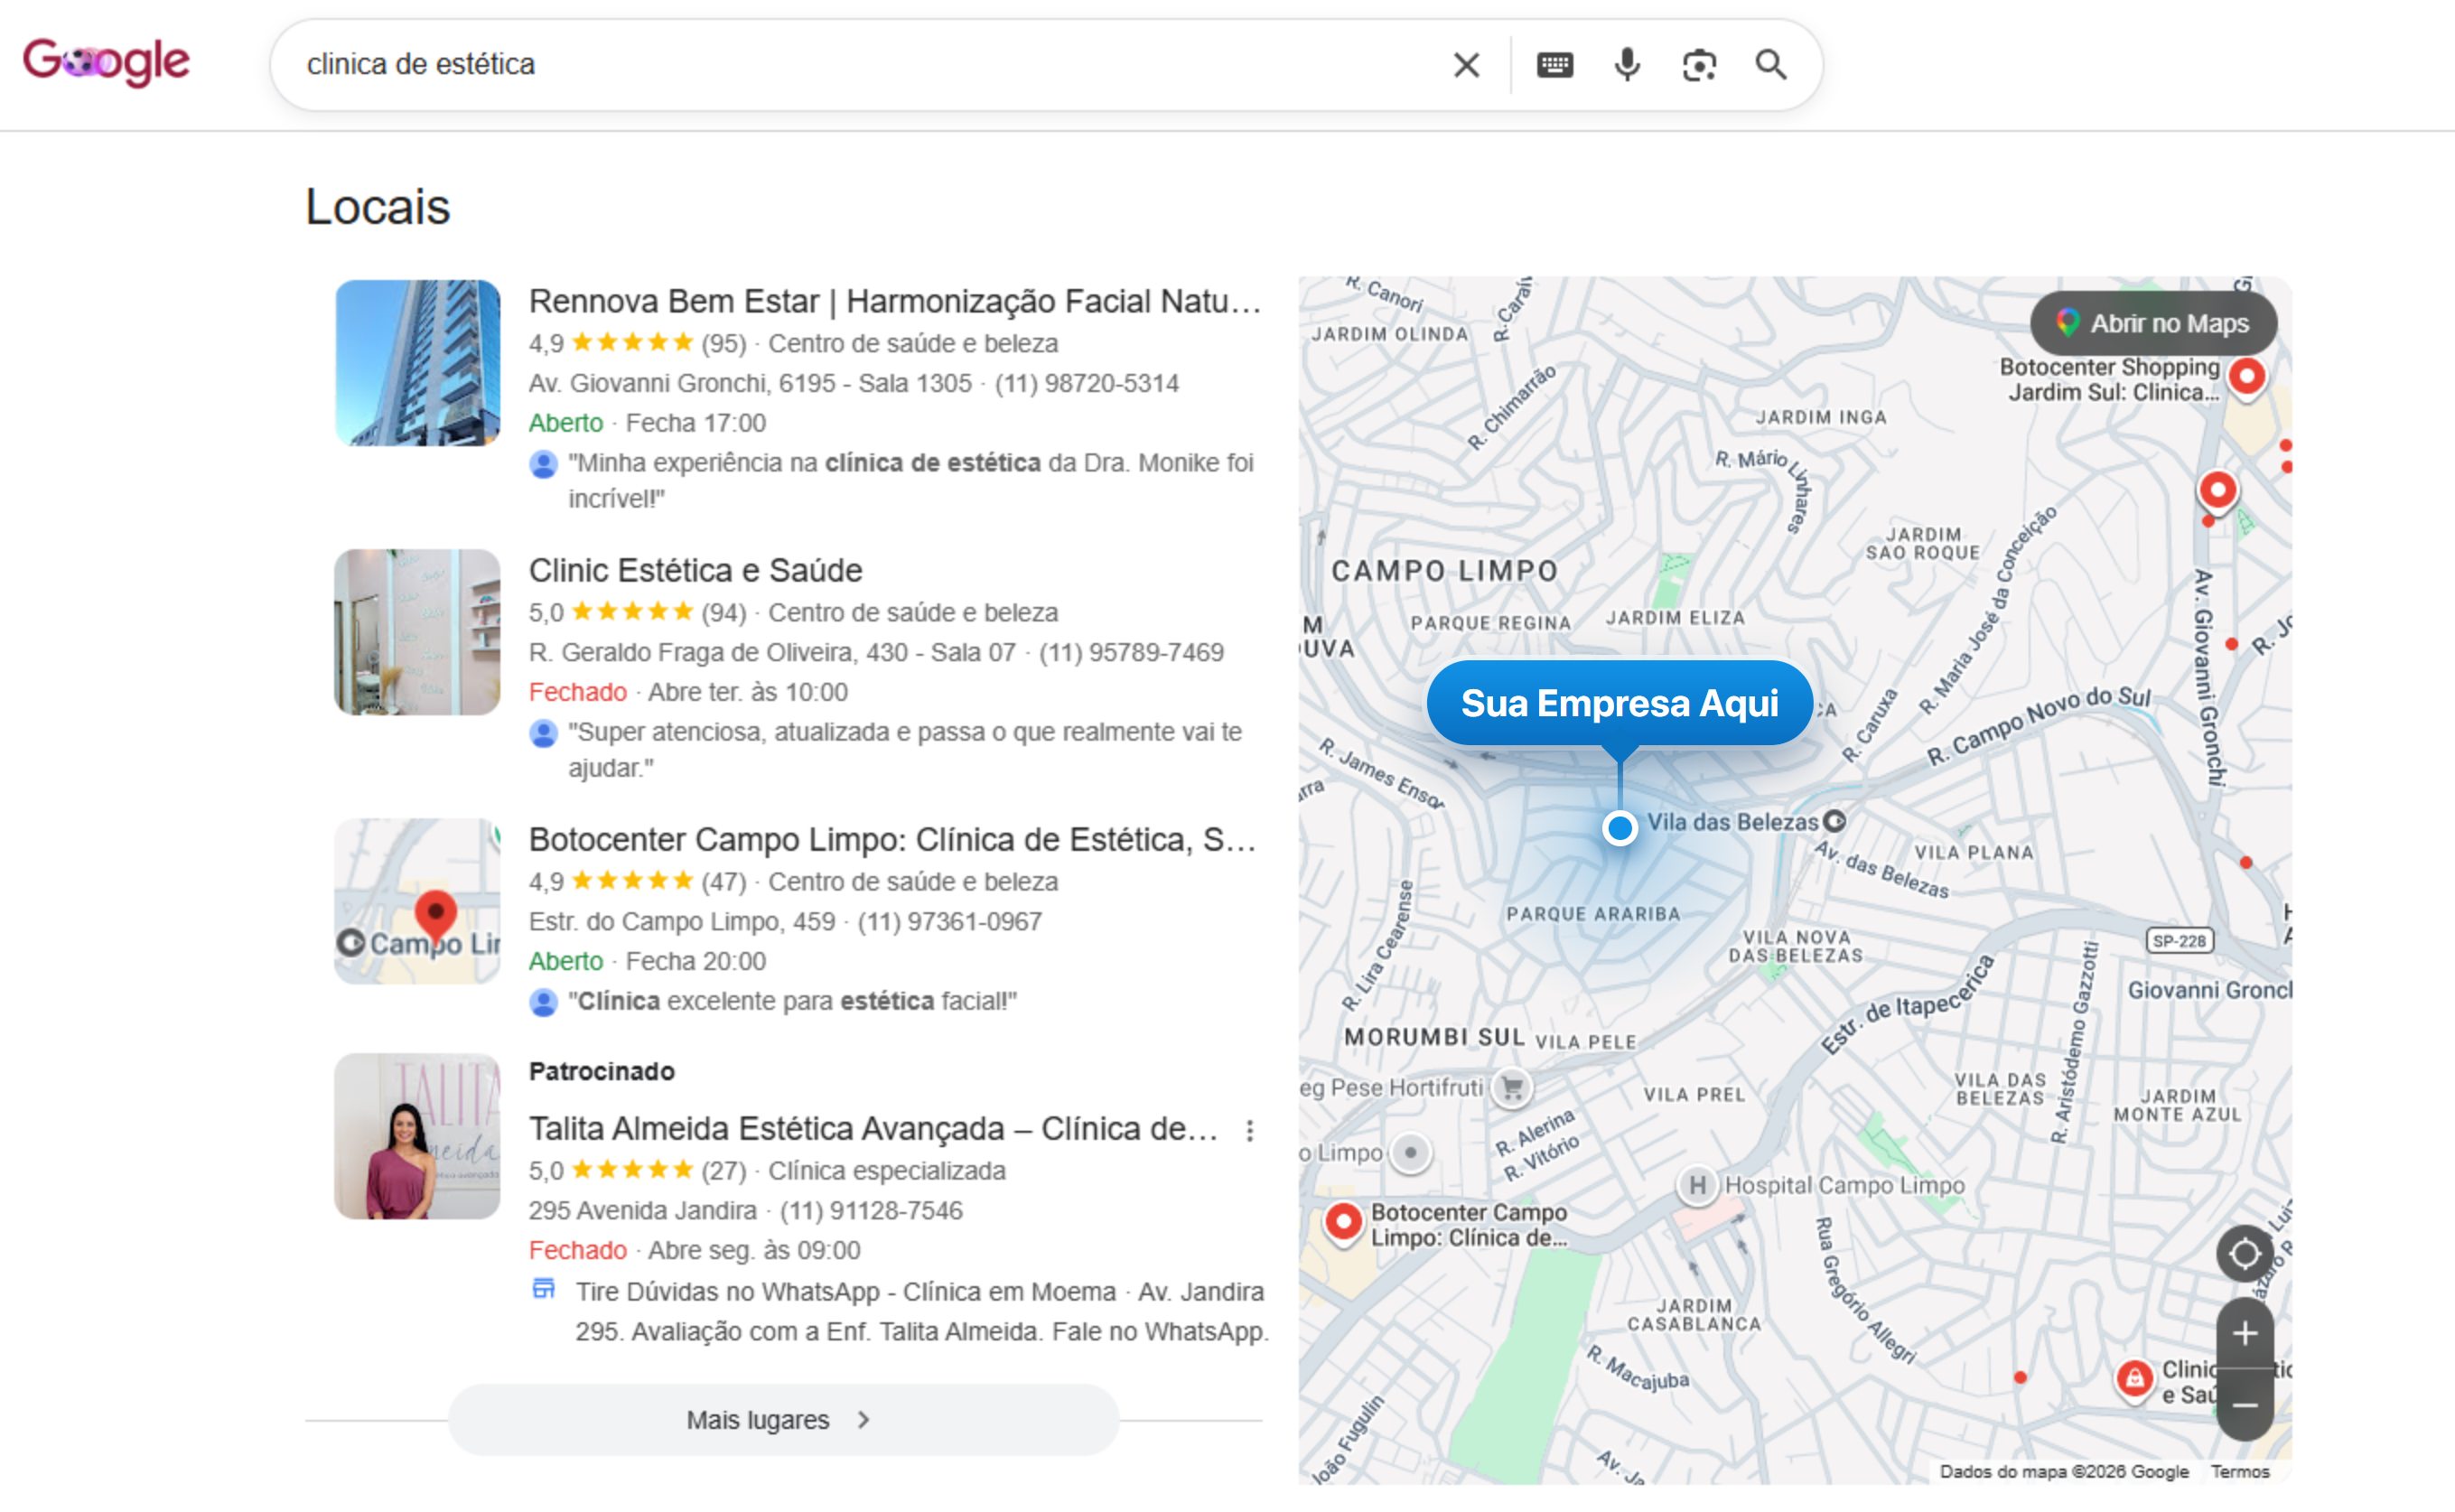The image size is (2455, 1512).
Task: Submit search with the magnifying glass icon
Action: coord(1771,65)
